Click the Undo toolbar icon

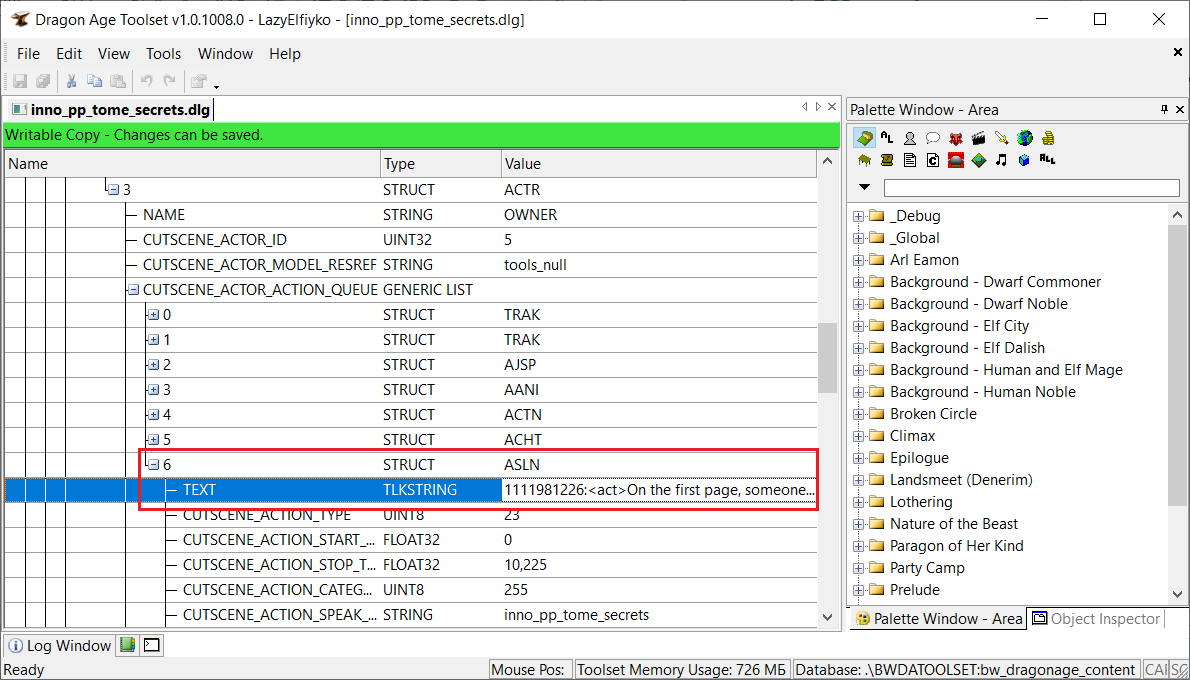pos(146,80)
